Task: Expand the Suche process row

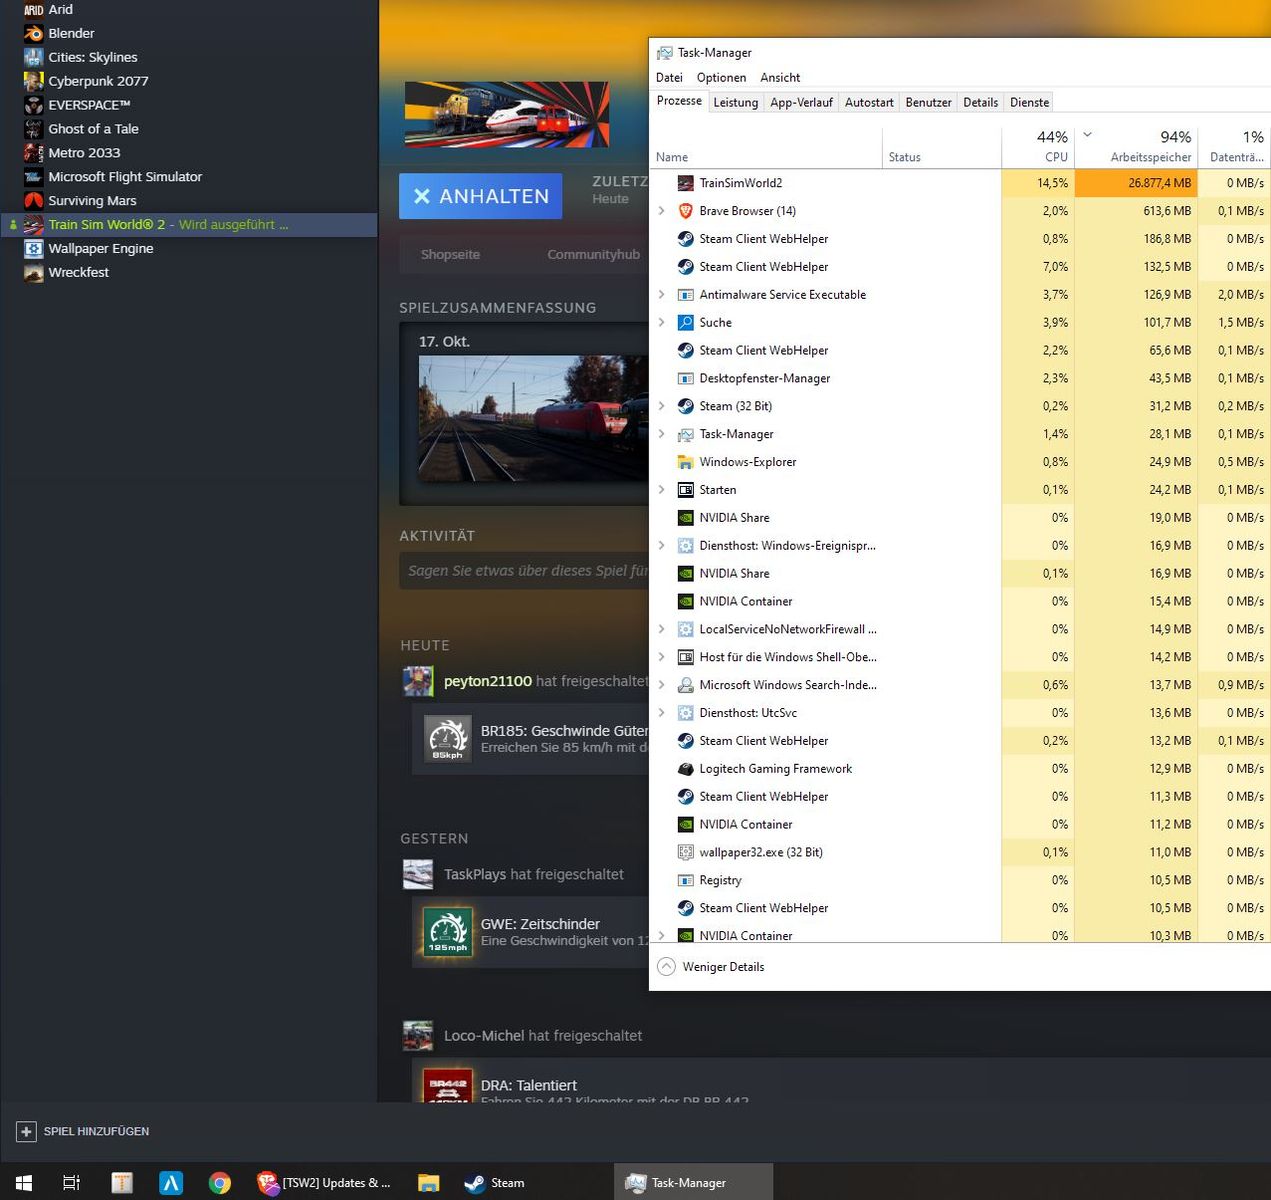Action: click(661, 323)
